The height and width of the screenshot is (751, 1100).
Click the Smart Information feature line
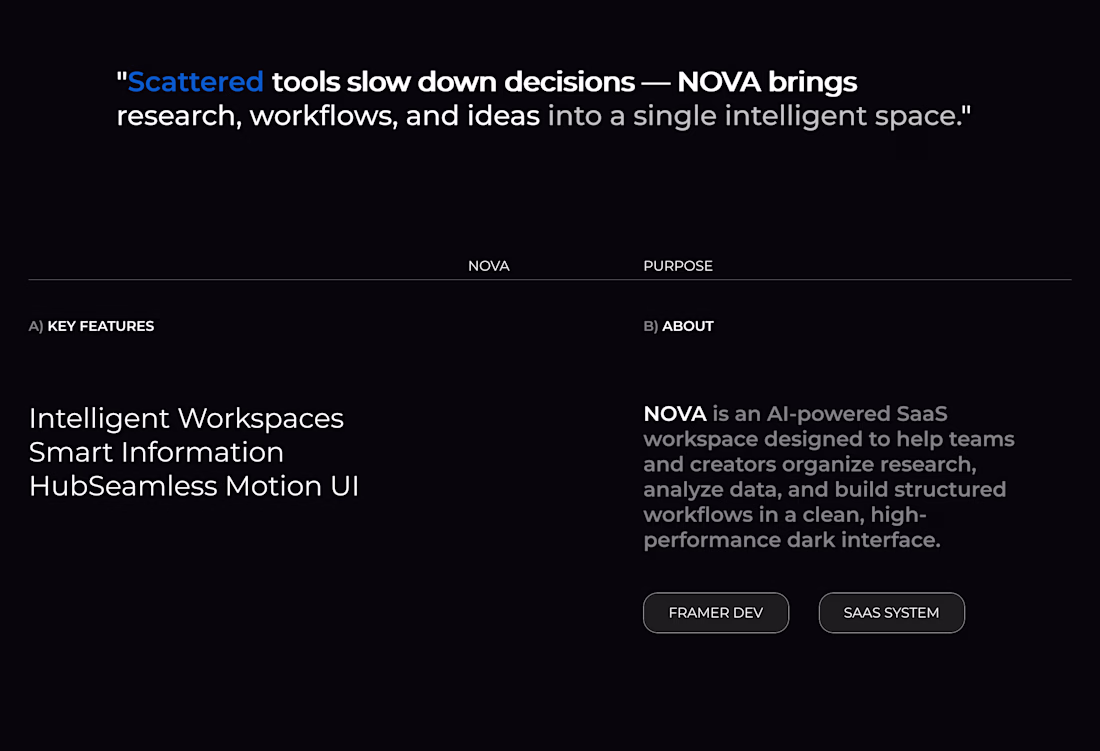156,452
